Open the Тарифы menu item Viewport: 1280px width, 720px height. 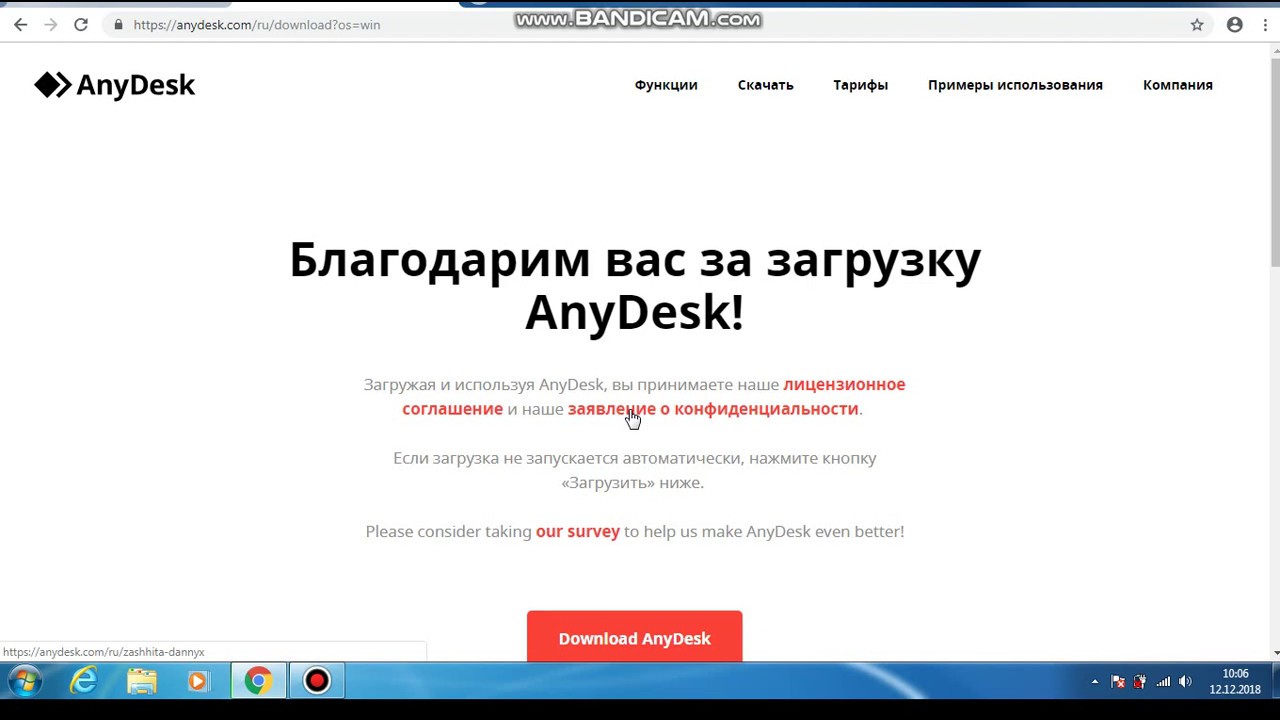click(861, 85)
